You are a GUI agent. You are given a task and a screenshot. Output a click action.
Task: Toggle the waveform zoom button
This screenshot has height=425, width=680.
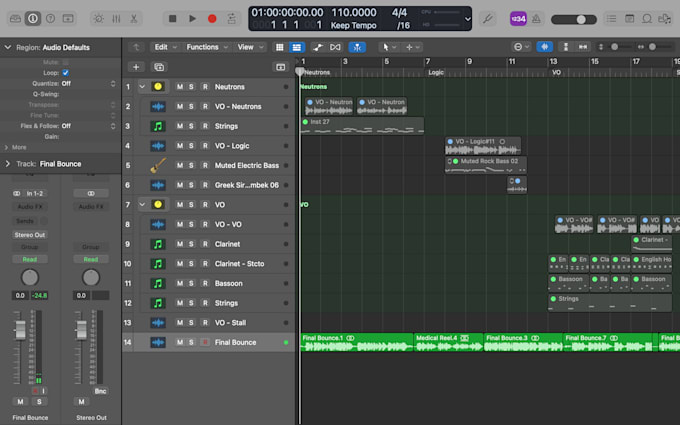(545, 47)
